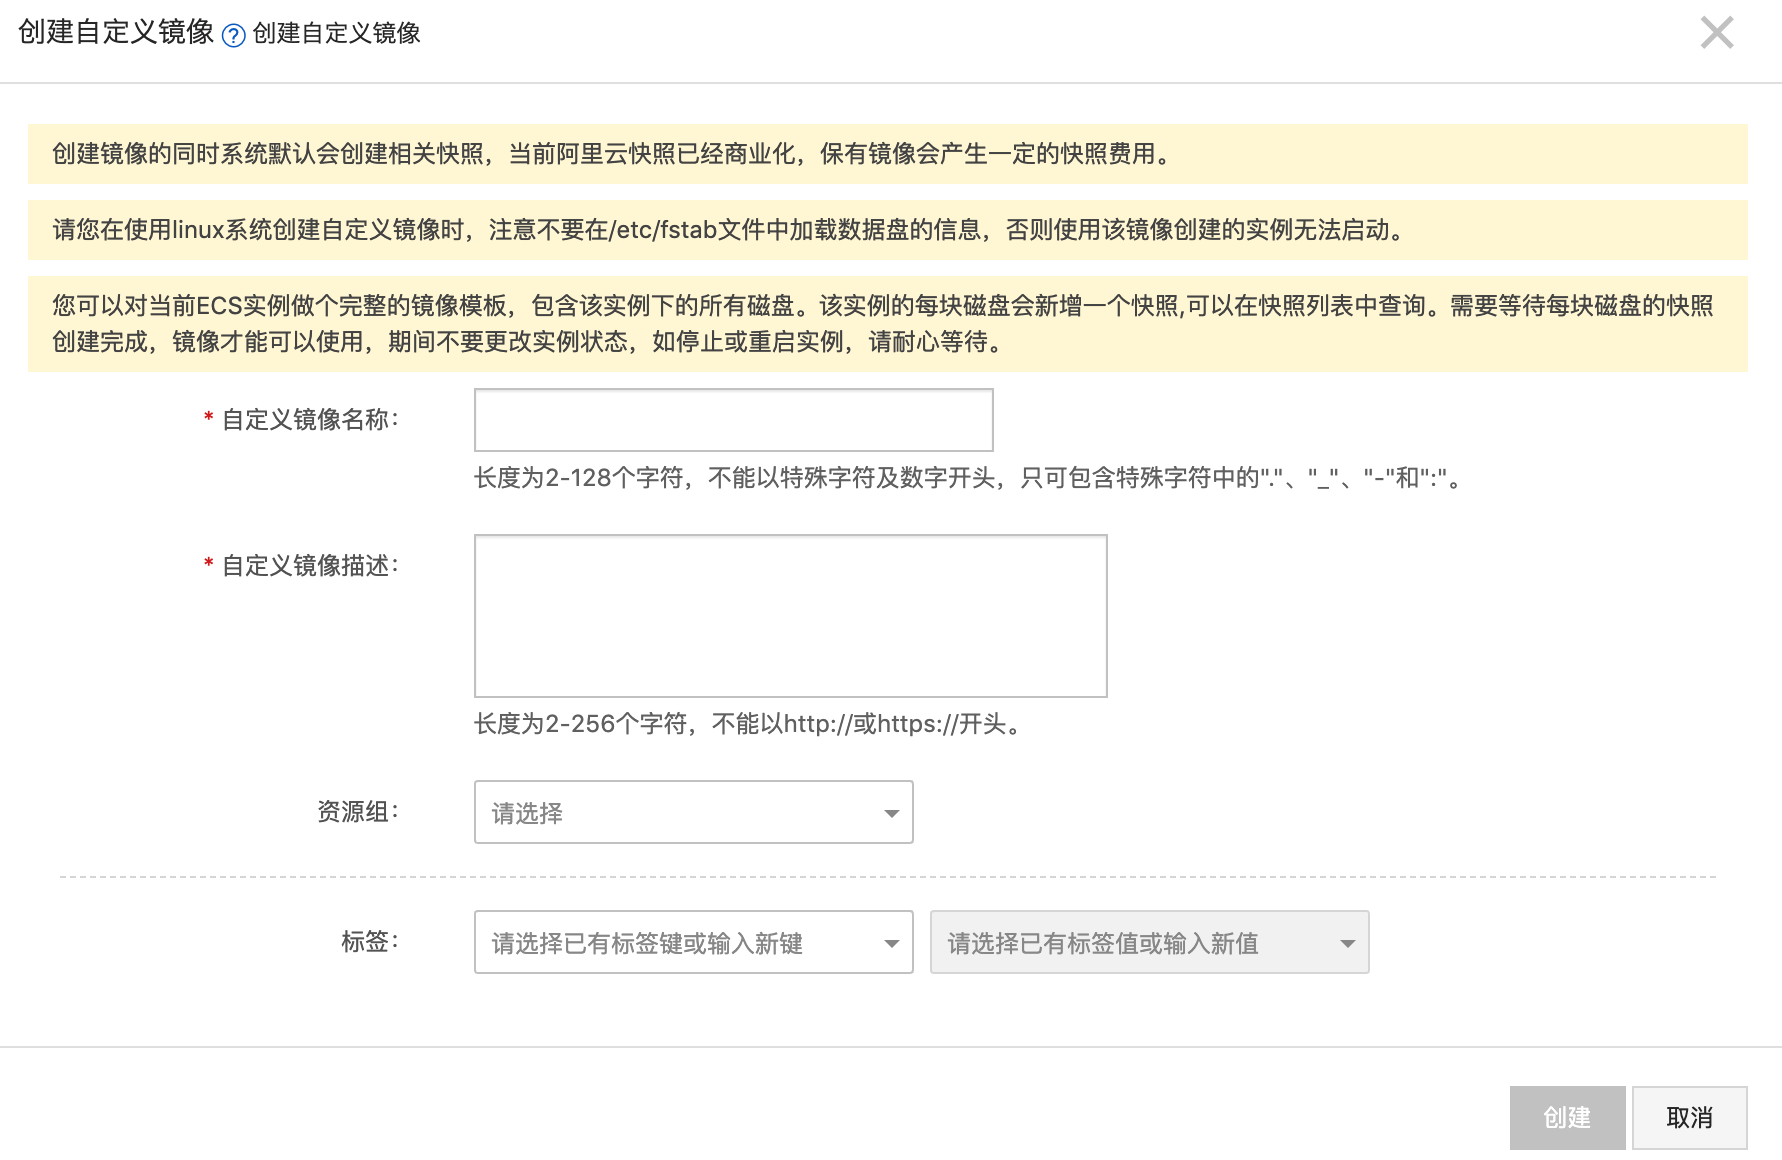Click the 资源组 field label

pyautogui.click(x=357, y=812)
